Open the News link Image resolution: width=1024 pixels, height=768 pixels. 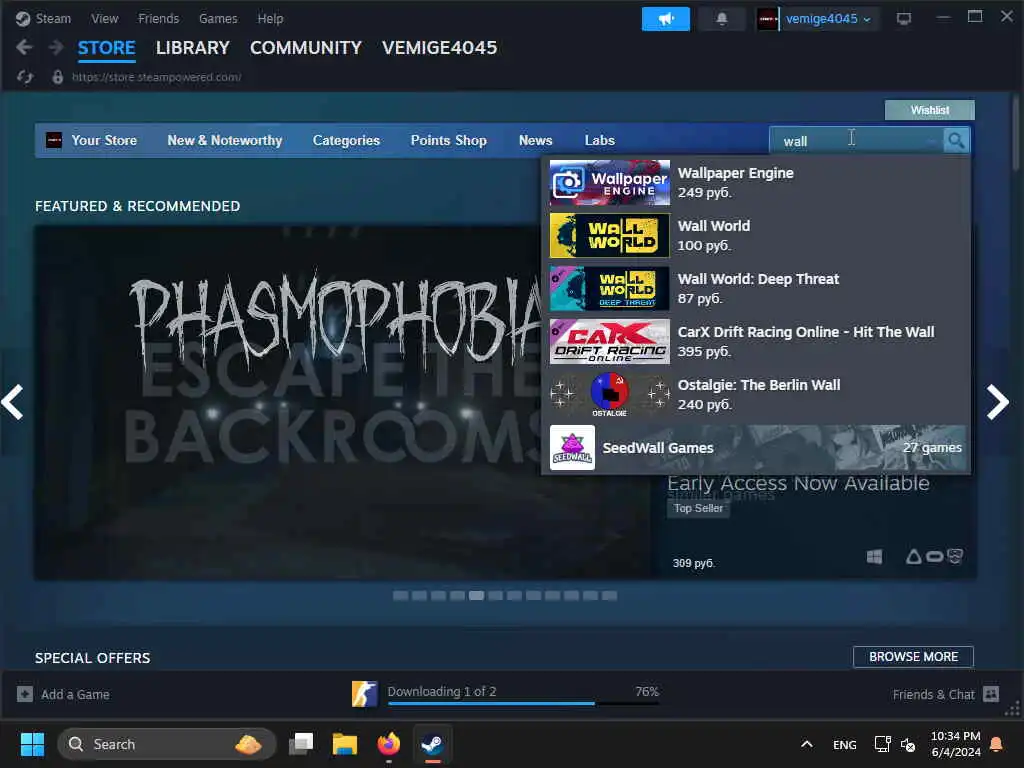pyautogui.click(x=536, y=140)
